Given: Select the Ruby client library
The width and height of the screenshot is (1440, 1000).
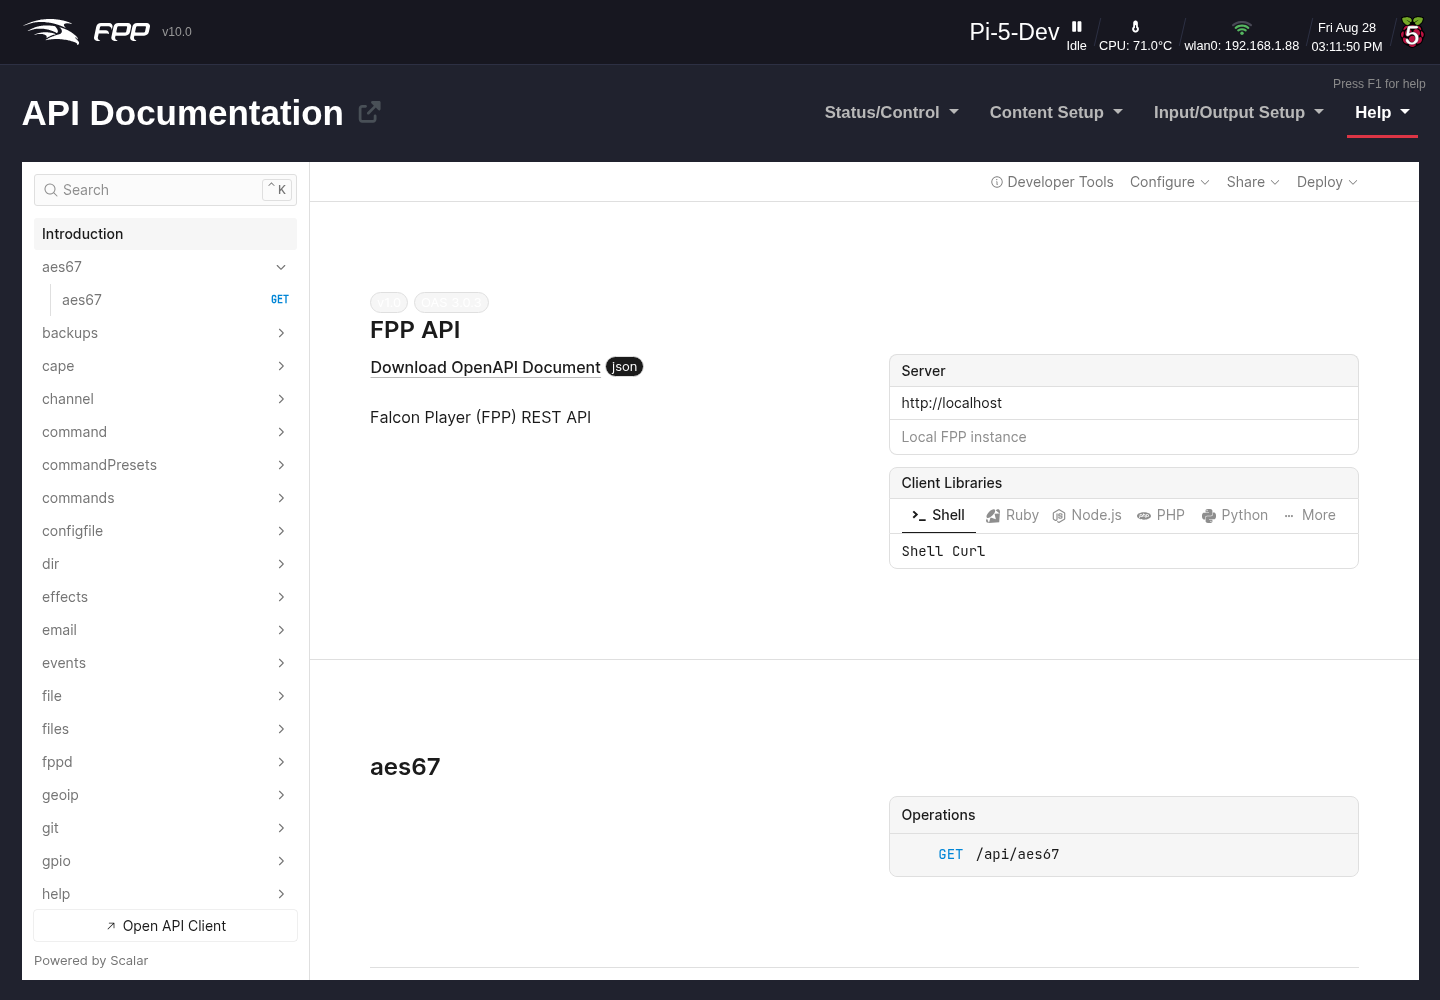Looking at the screenshot, I should 1012,515.
